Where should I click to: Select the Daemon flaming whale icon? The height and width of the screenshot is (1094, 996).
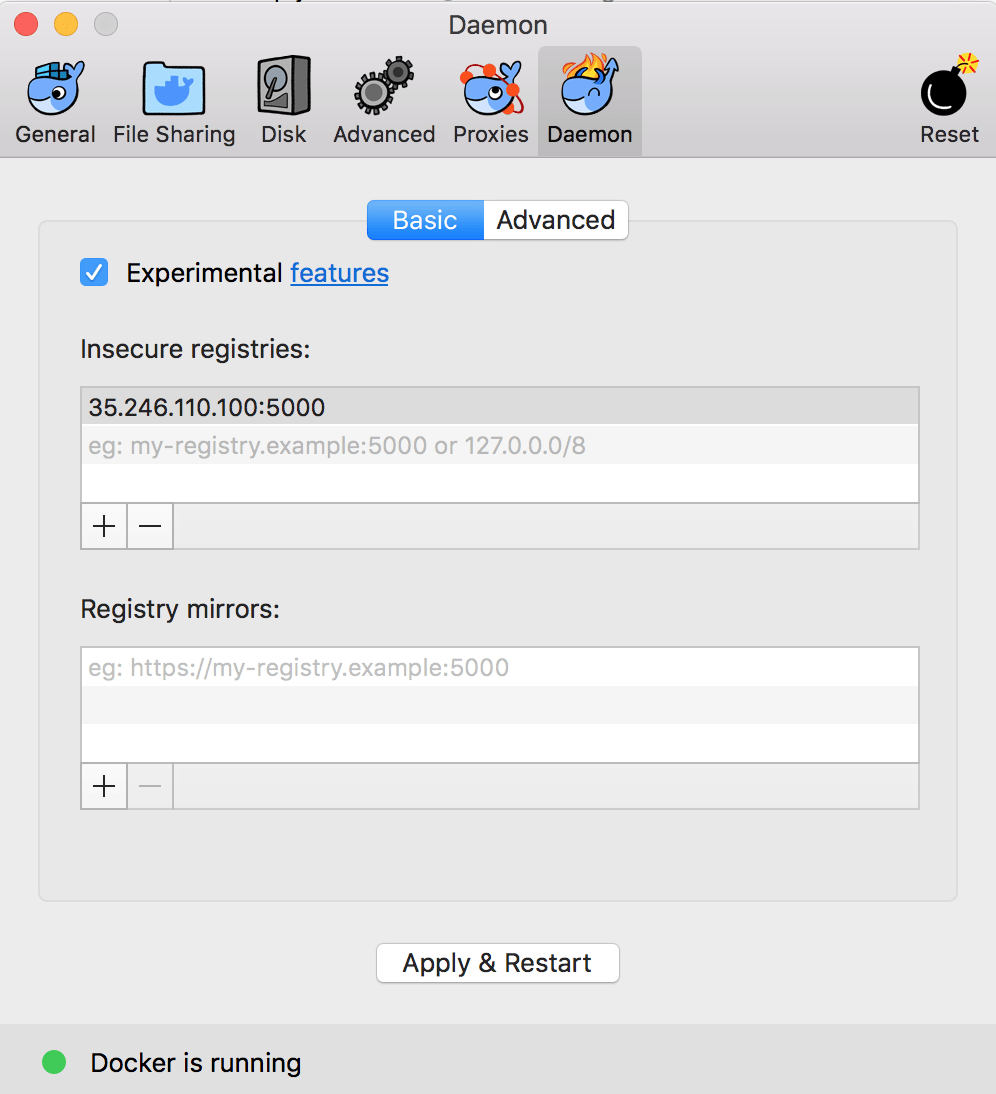tap(590, 85)
